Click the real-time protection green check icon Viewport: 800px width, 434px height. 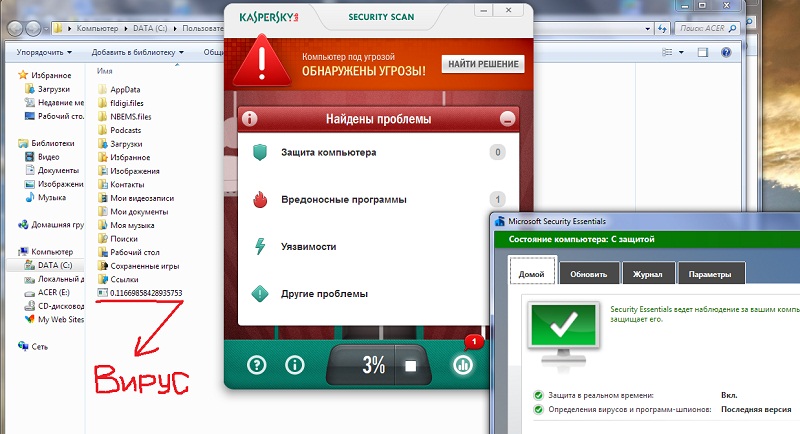(x=538, y=395)
